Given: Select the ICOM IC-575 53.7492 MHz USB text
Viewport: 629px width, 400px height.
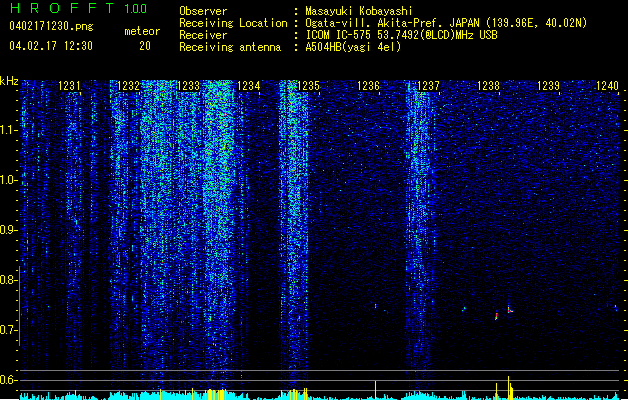Looking at the screenshot, I should [x=402, y=35].
